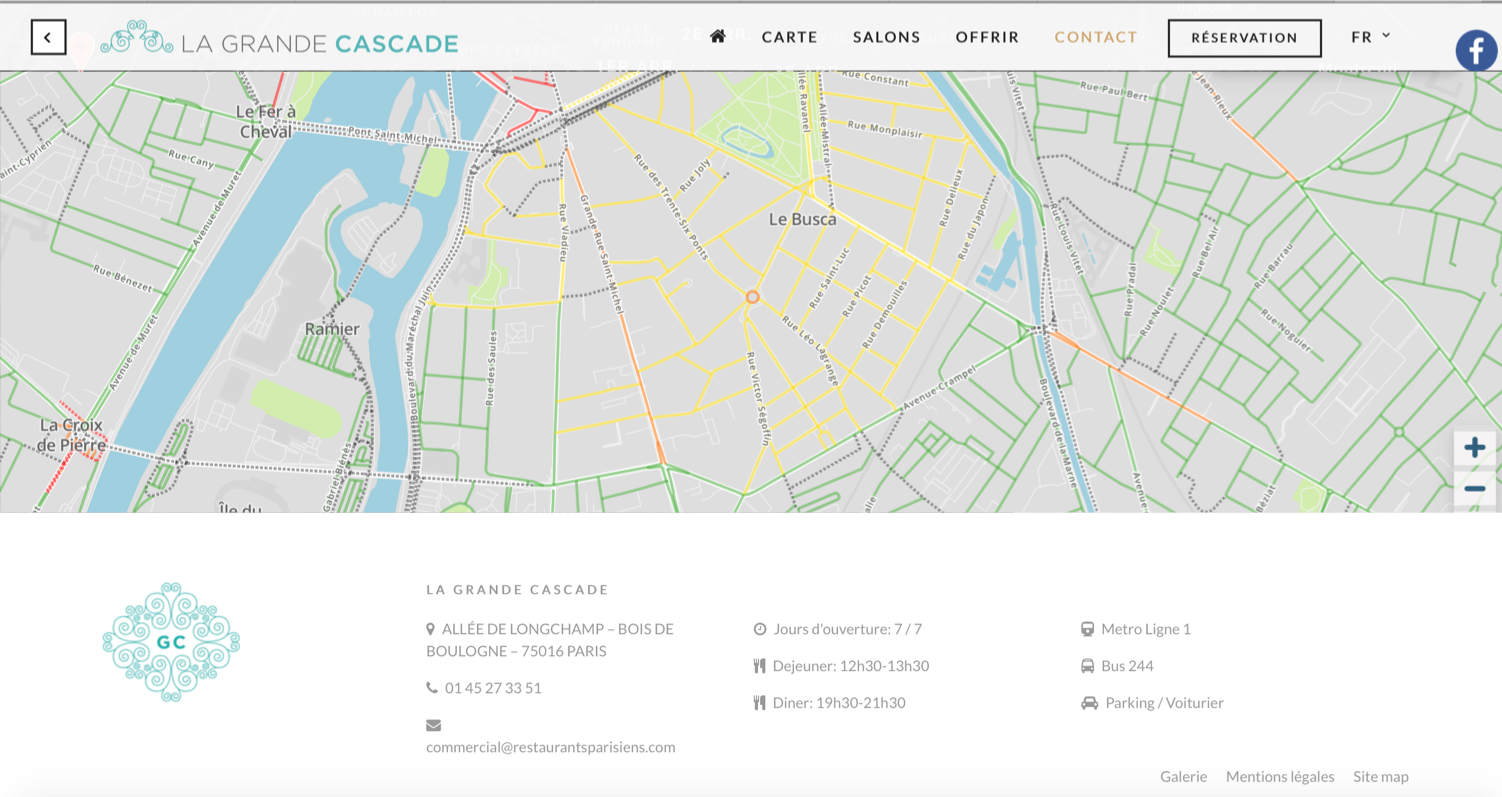Click the back arrow button
The height and width of the screenshot is (797, 1502).
[48, 38]
